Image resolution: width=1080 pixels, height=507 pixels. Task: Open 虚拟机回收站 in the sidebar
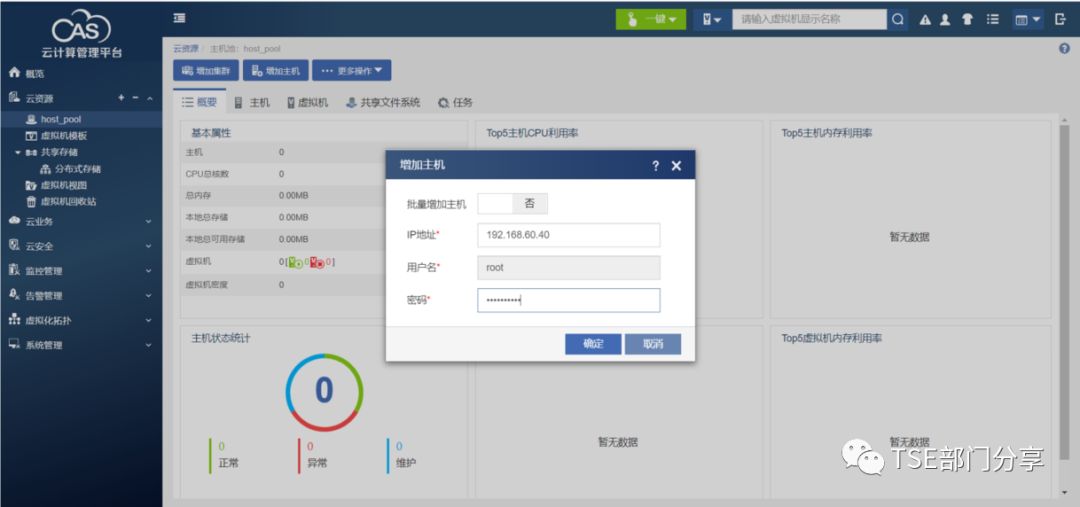[68, 202]
